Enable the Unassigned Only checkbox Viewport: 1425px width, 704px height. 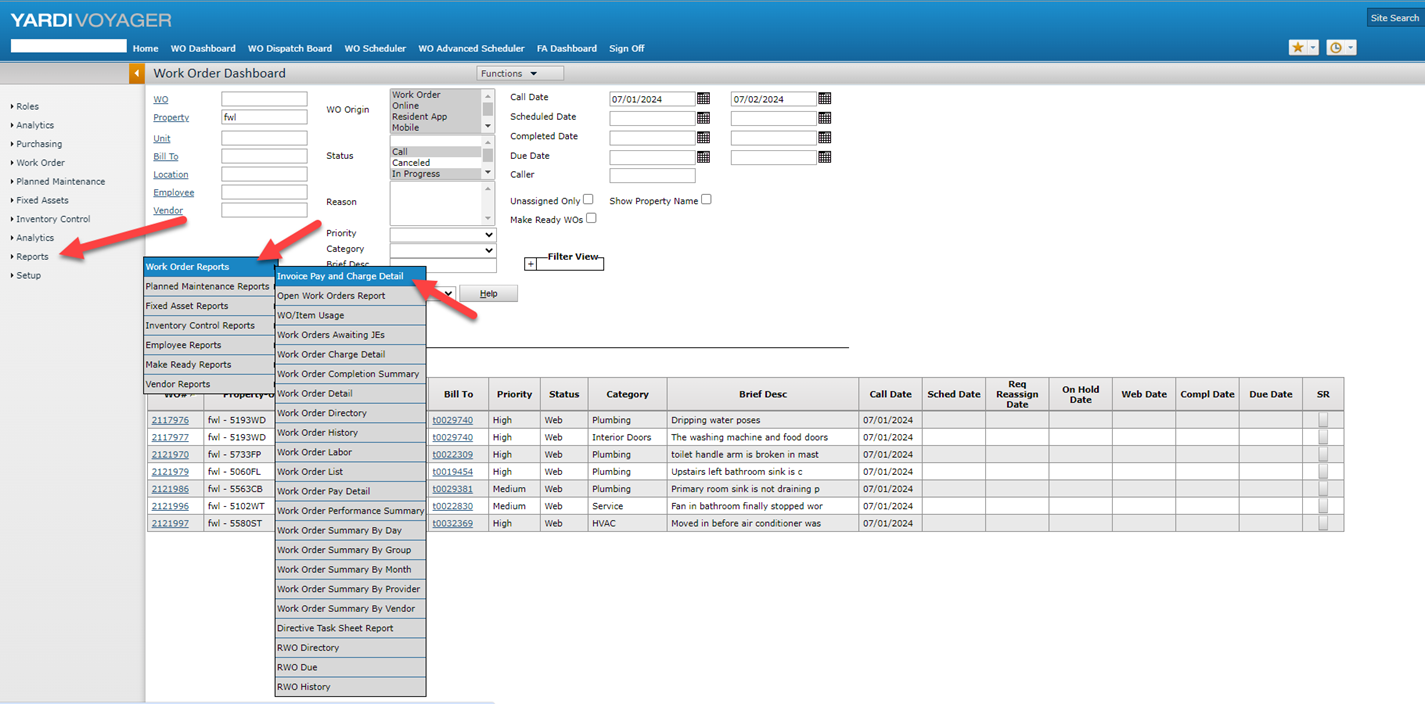588,200
